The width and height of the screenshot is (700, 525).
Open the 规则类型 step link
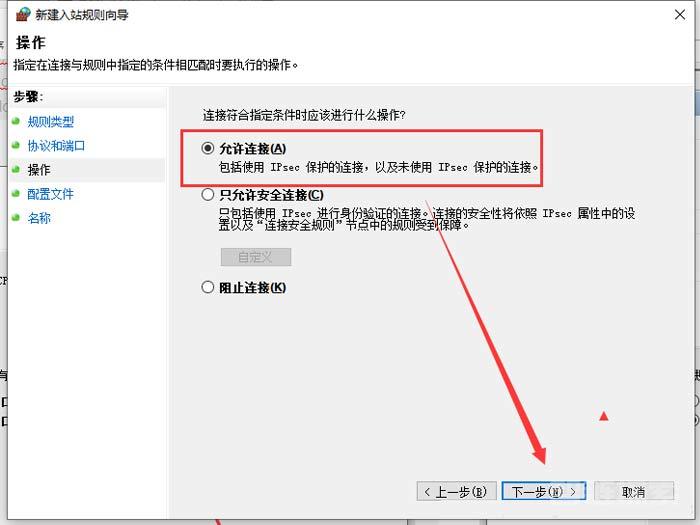(x=50, y=121)
